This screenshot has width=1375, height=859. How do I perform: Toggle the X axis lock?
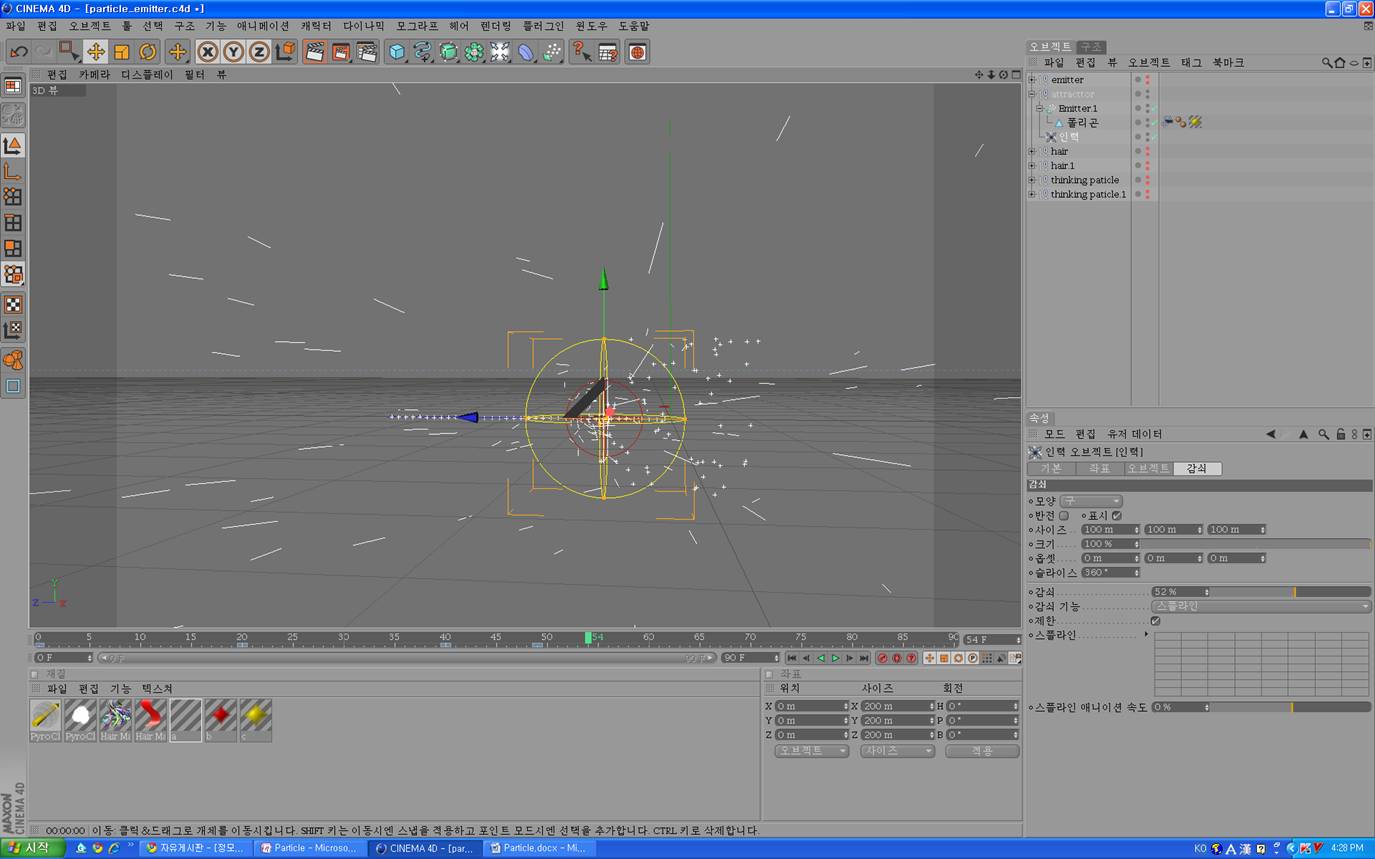point(208,51)
